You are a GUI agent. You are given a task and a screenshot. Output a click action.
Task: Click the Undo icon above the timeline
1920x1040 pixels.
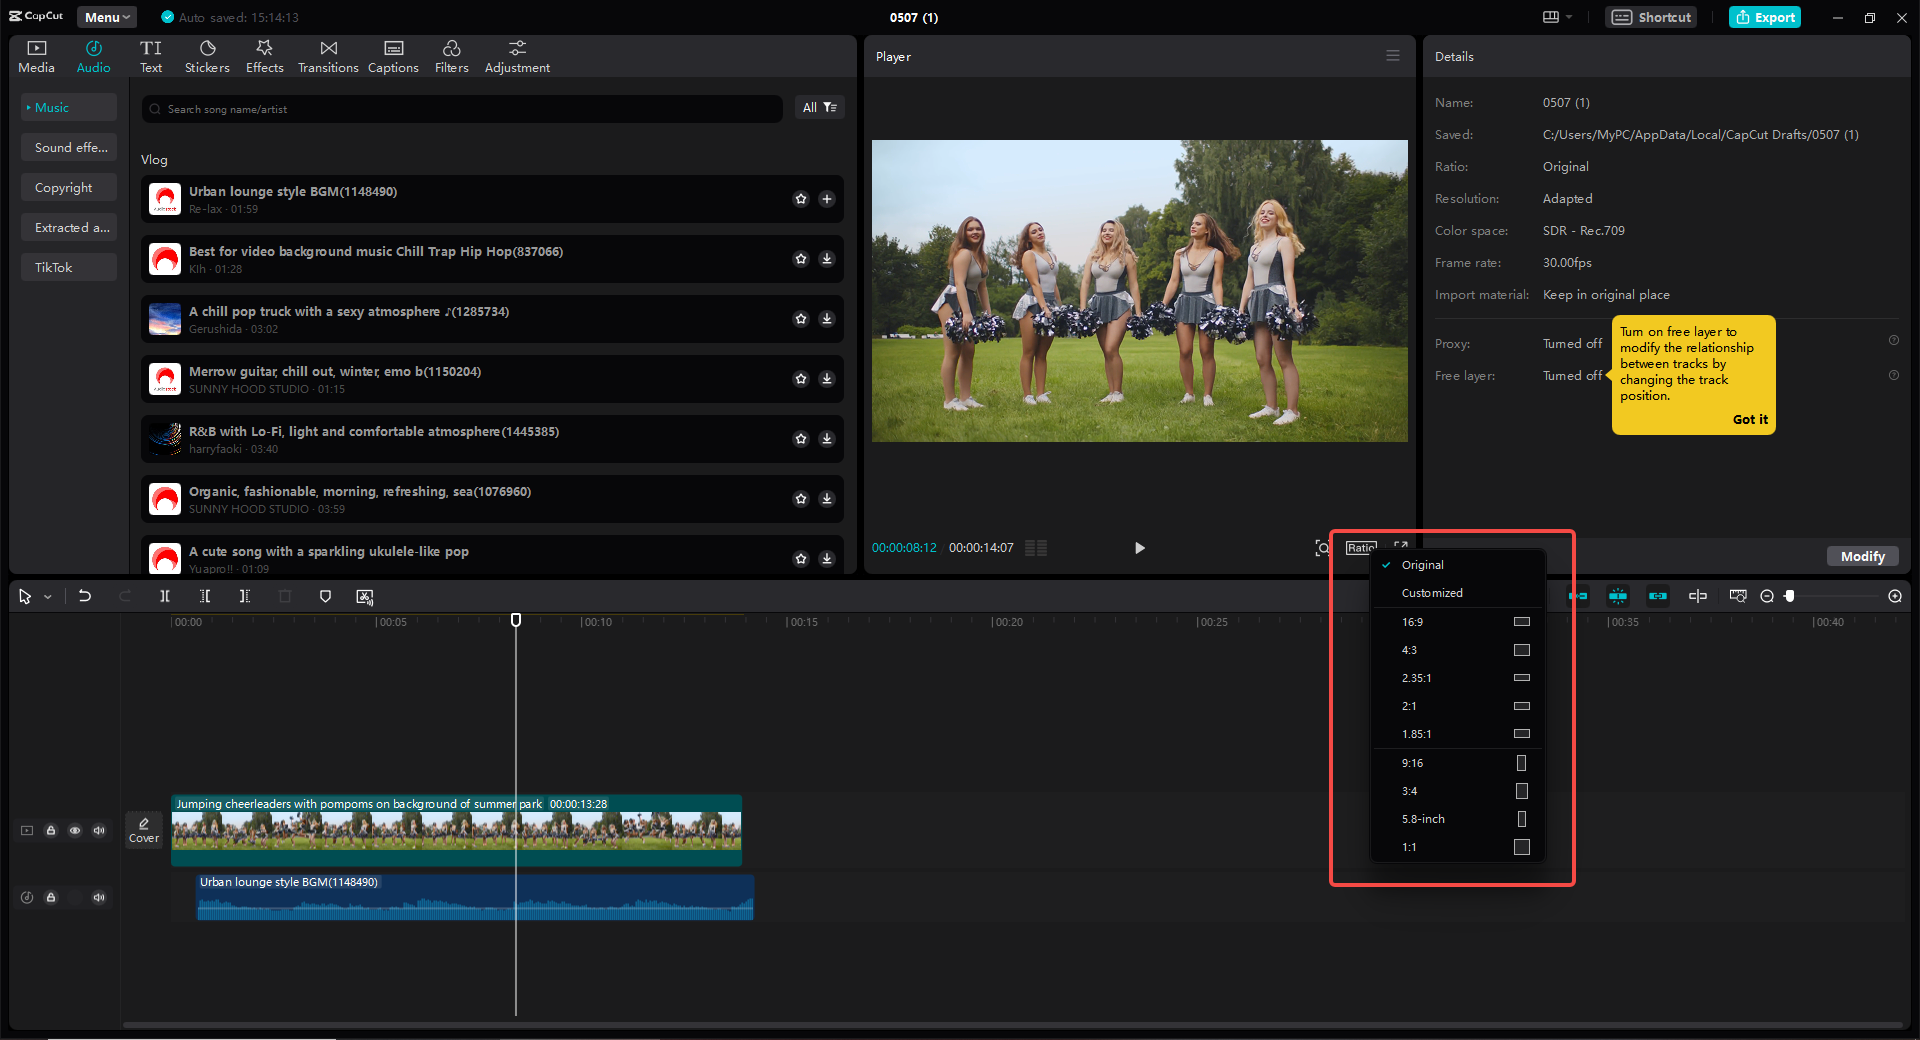tap(85, 596)
